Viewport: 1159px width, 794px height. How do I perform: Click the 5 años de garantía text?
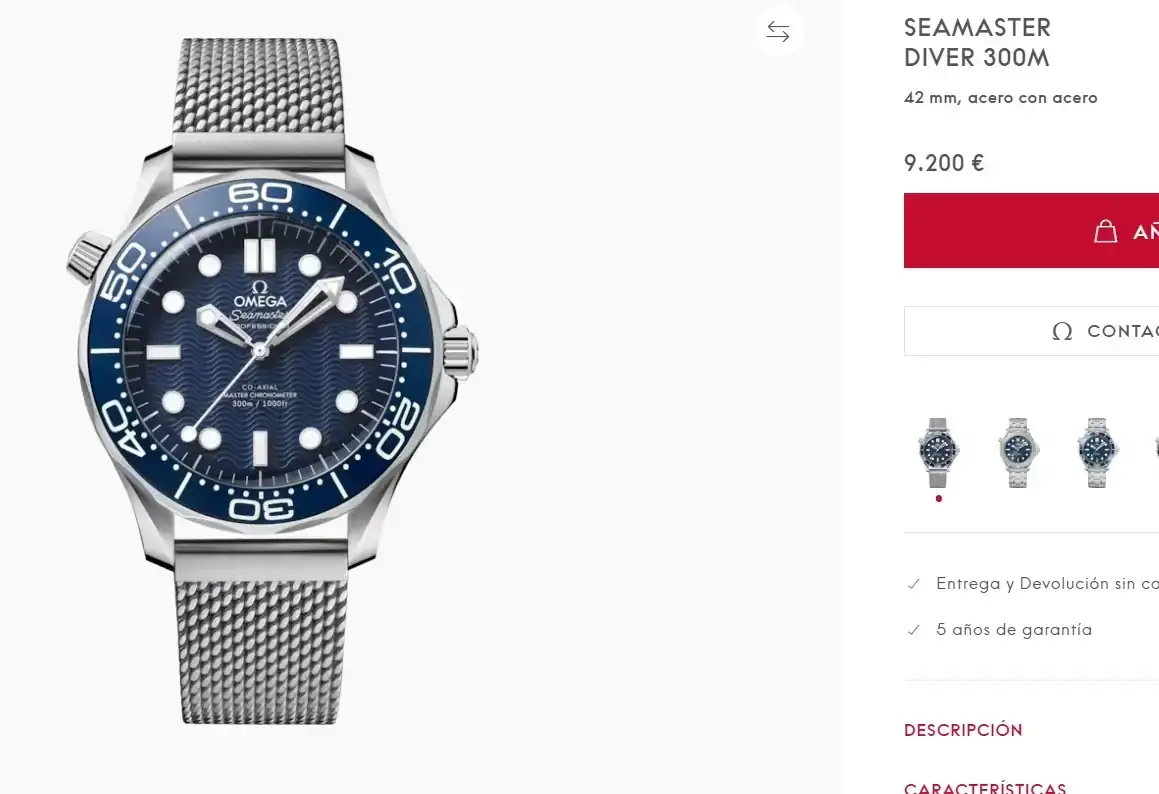(1014, 630)
